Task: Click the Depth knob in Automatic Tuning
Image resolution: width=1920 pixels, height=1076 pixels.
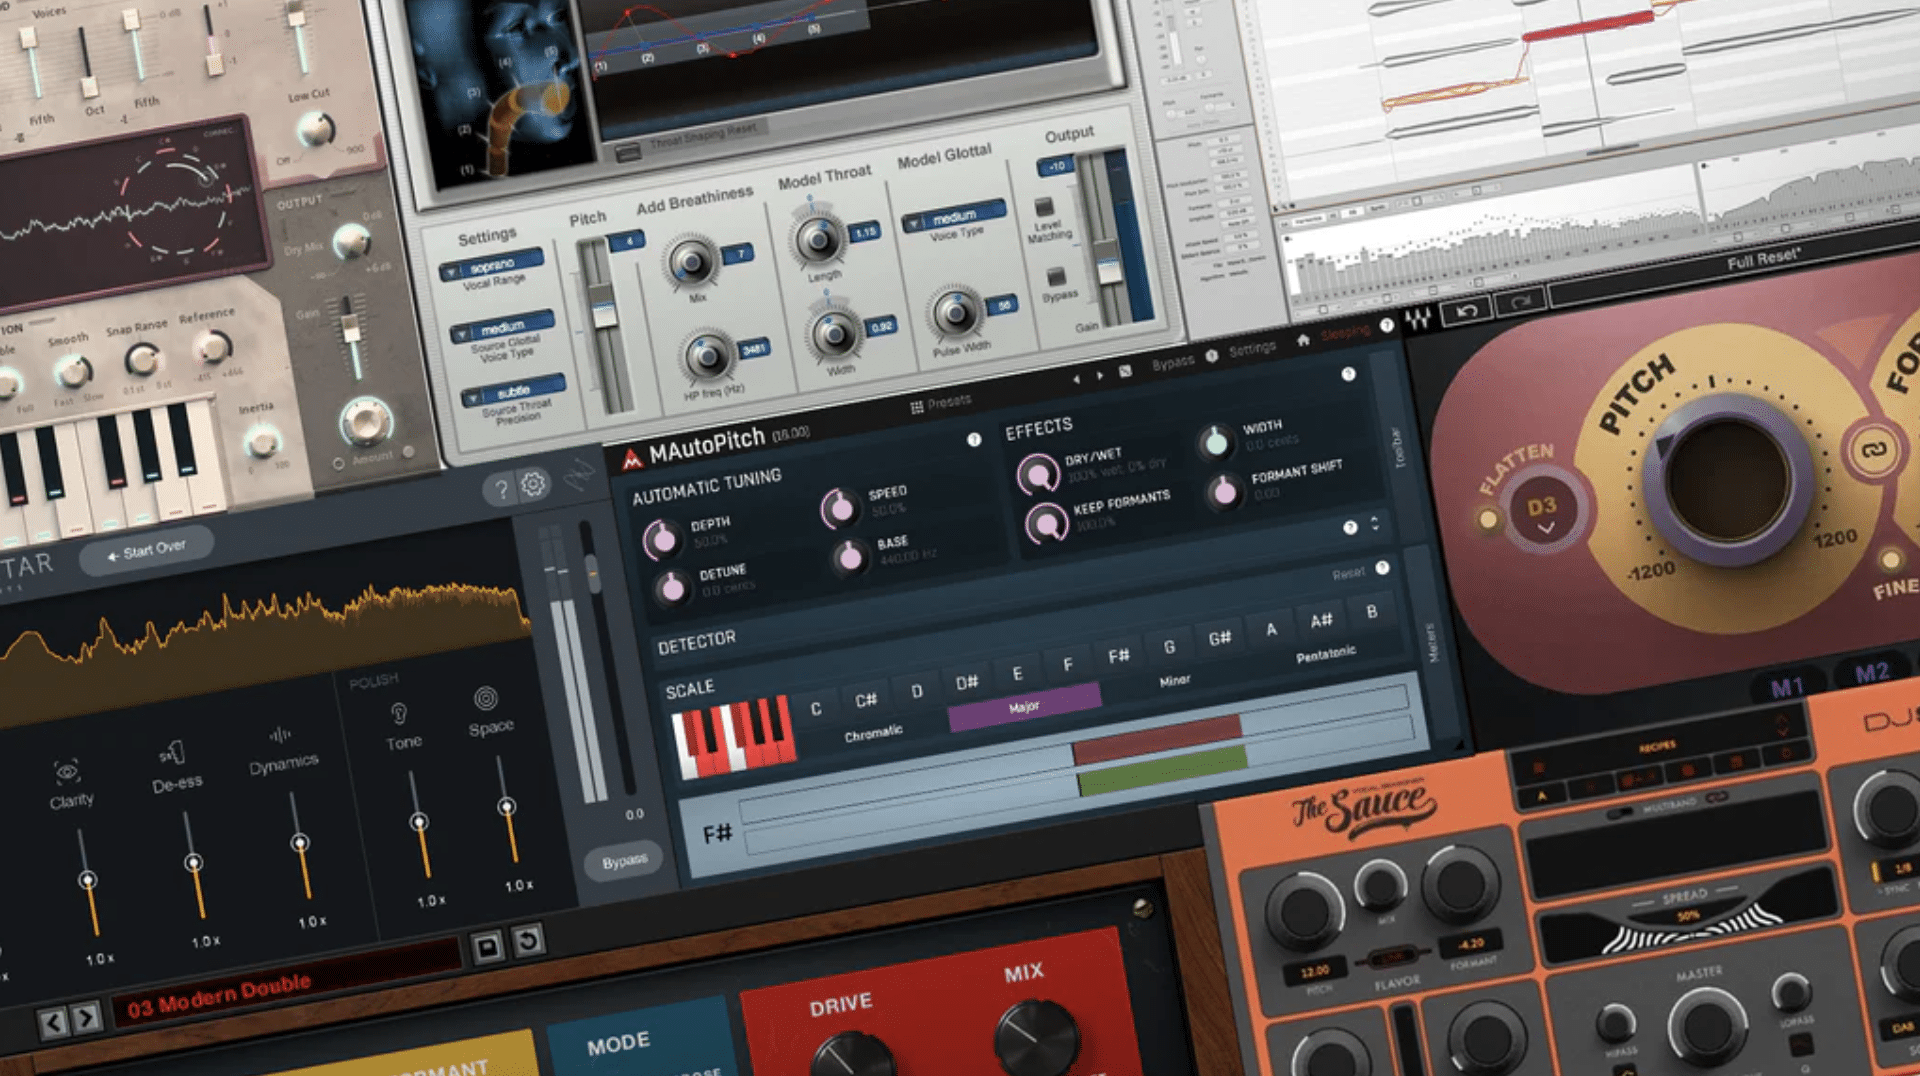Action: pos(661,539)
